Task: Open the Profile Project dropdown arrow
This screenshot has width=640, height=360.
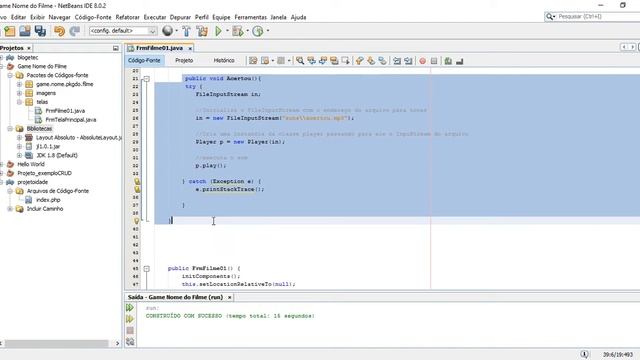Action: [x=268, y=31]
